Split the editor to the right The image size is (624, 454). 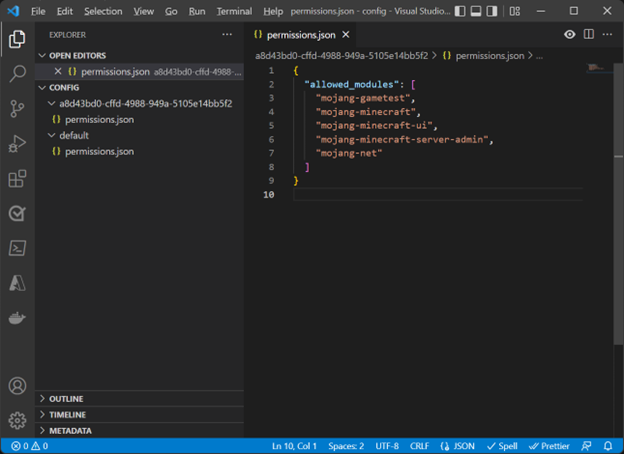tap(589, 35)
